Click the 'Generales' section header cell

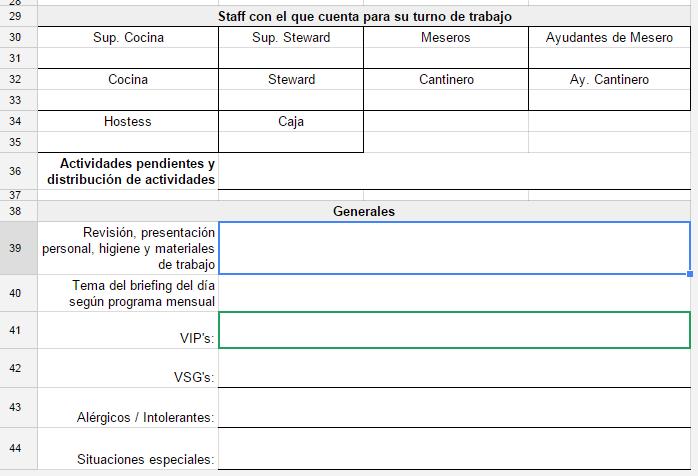[364, 212]
